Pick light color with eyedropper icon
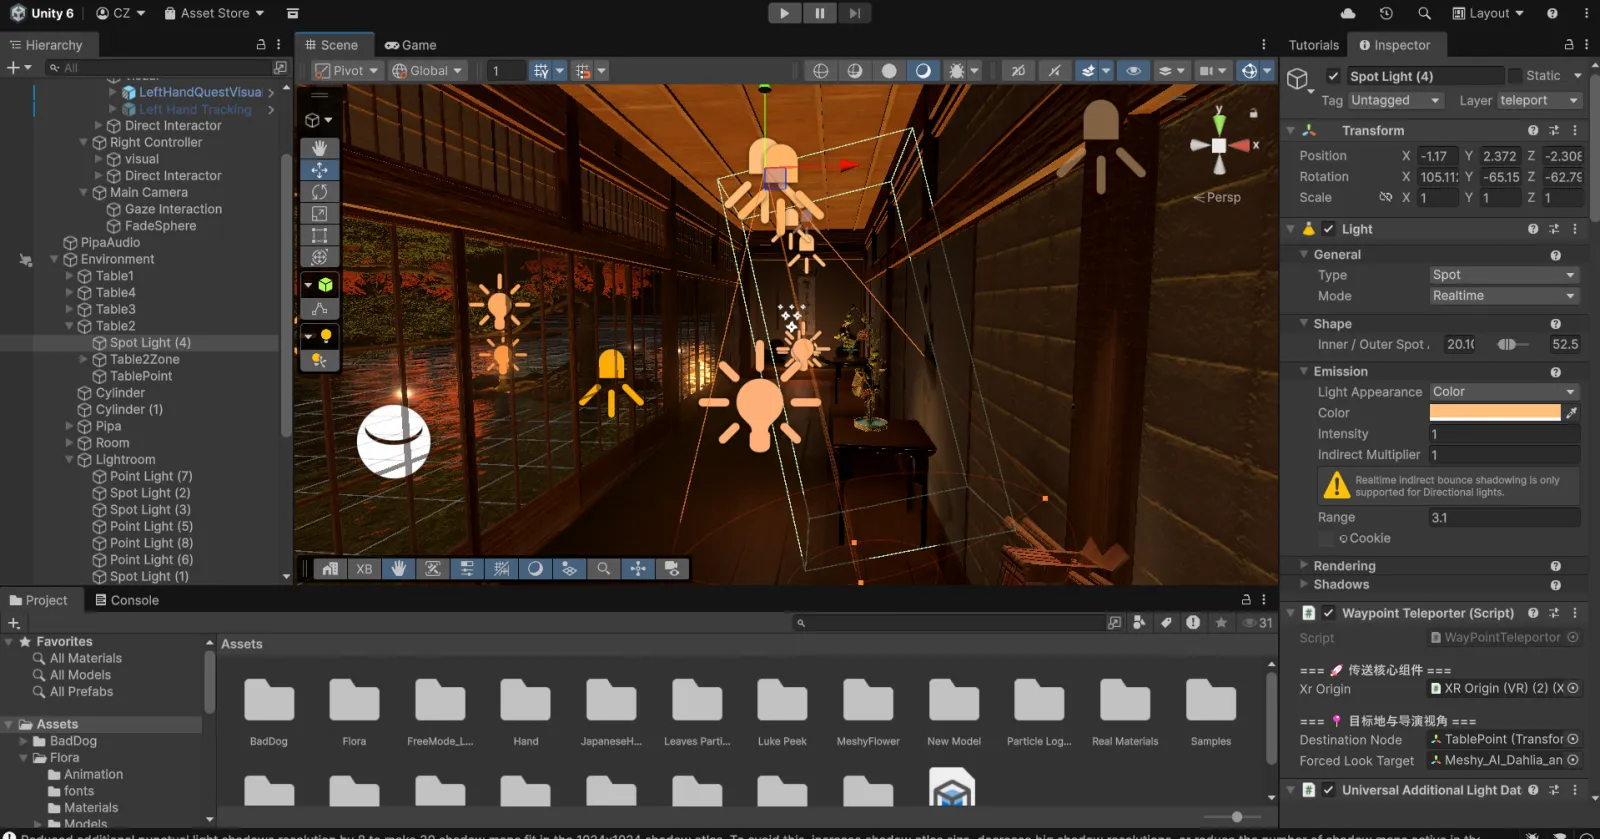1600x839 pixels. pyautogui.click(x=1572, y=413)
